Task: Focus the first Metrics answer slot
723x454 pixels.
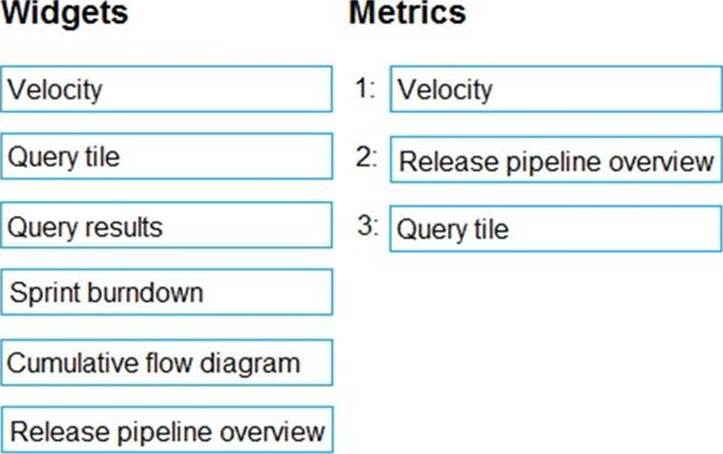Action: click(555, 90)
